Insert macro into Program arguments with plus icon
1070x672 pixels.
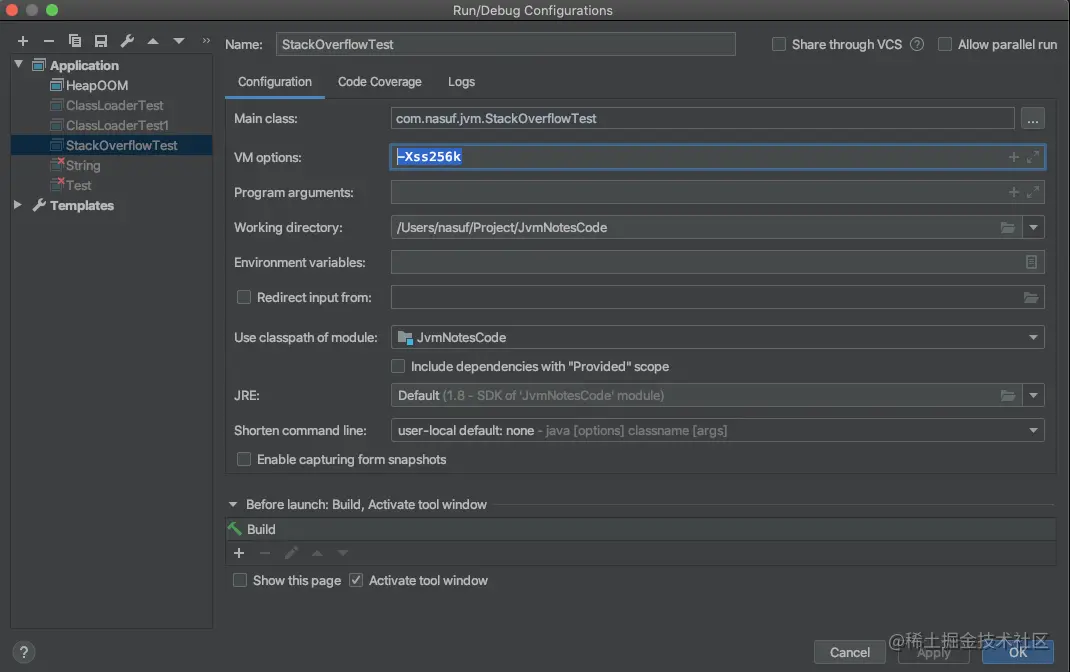click(1013, 192)
